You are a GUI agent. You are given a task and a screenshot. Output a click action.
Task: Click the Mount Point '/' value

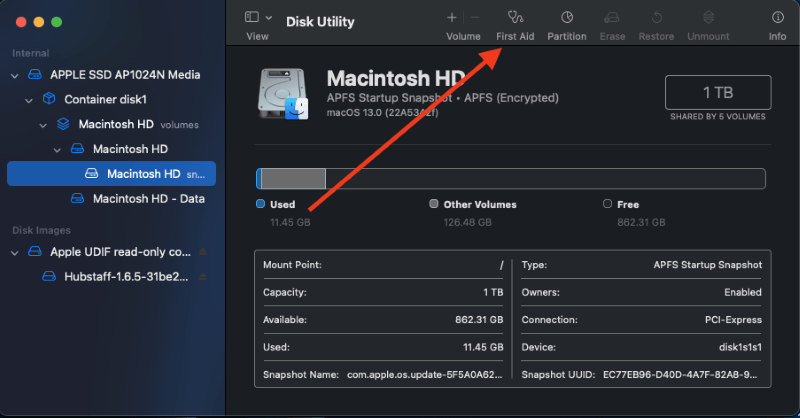(502, 265)
